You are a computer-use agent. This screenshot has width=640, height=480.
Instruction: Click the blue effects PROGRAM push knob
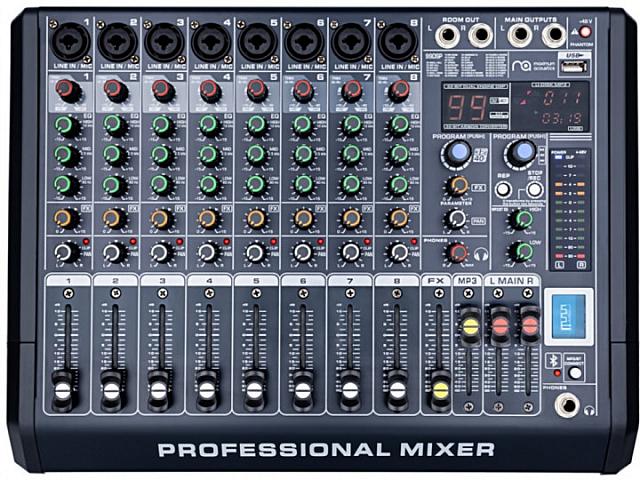coord(457,153)
